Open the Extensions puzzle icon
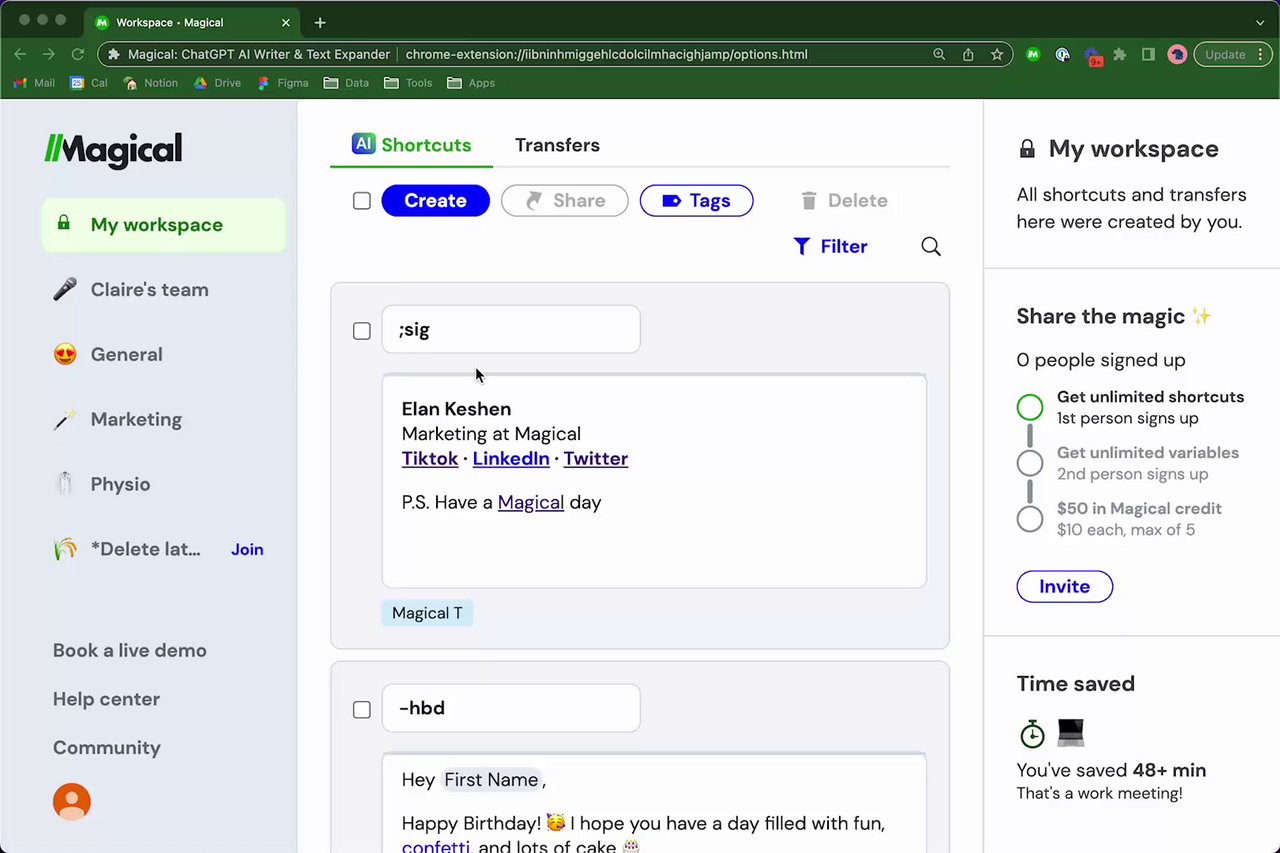Viewport: 1280px width, 853px height. tap(1120, 55)
